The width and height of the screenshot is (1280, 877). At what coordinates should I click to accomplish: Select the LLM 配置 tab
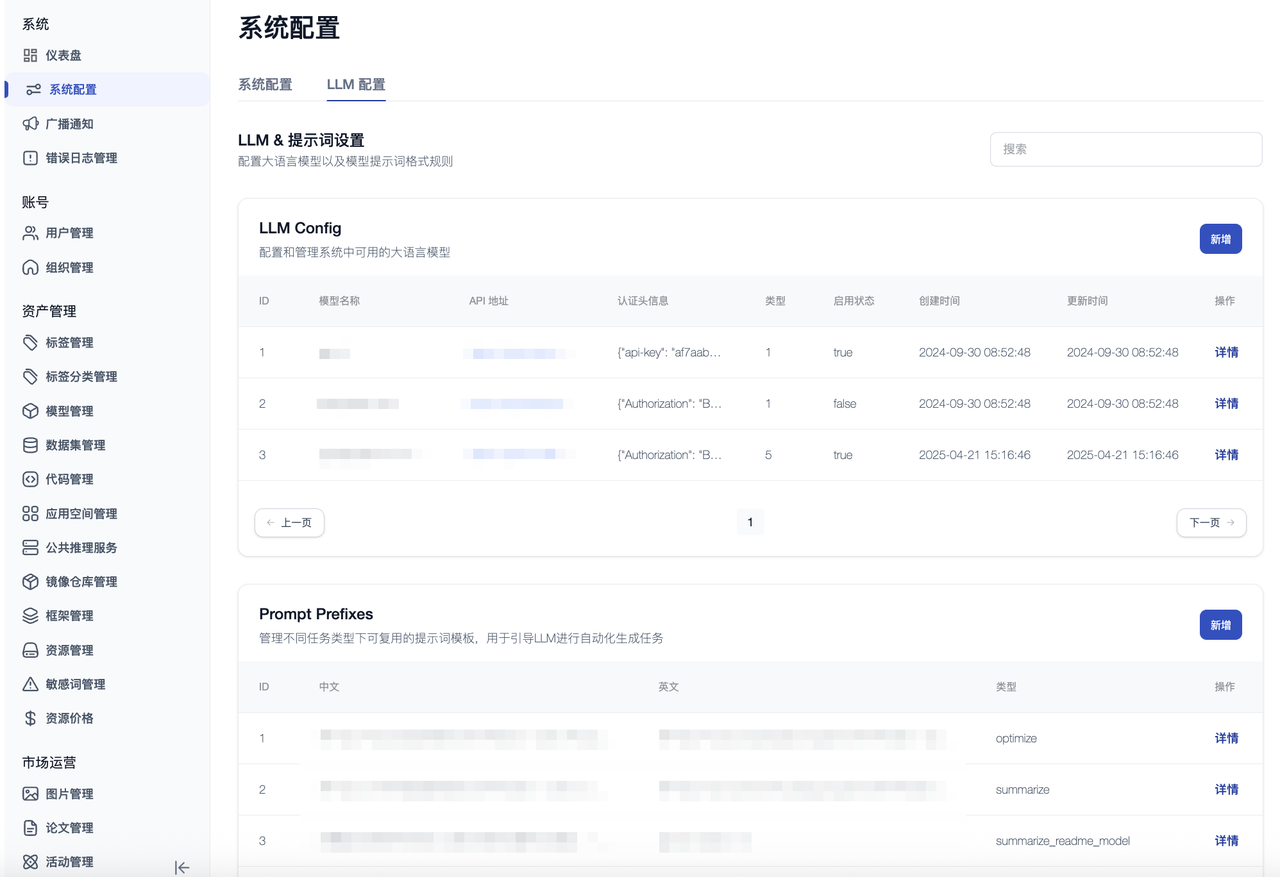click(x=356, y=85)
